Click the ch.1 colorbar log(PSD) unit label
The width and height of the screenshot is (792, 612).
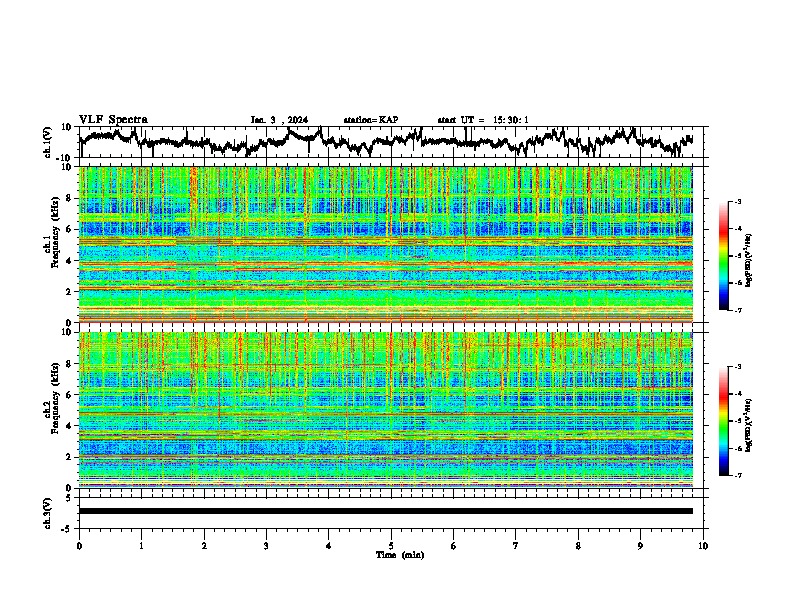(749, 260)
